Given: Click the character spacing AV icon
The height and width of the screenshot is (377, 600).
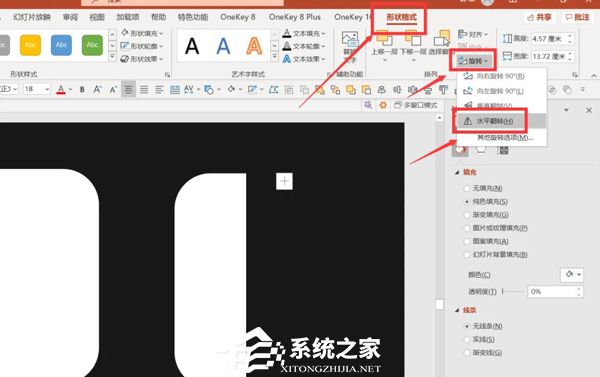Looking at the screenshot, I should point(188,90).
